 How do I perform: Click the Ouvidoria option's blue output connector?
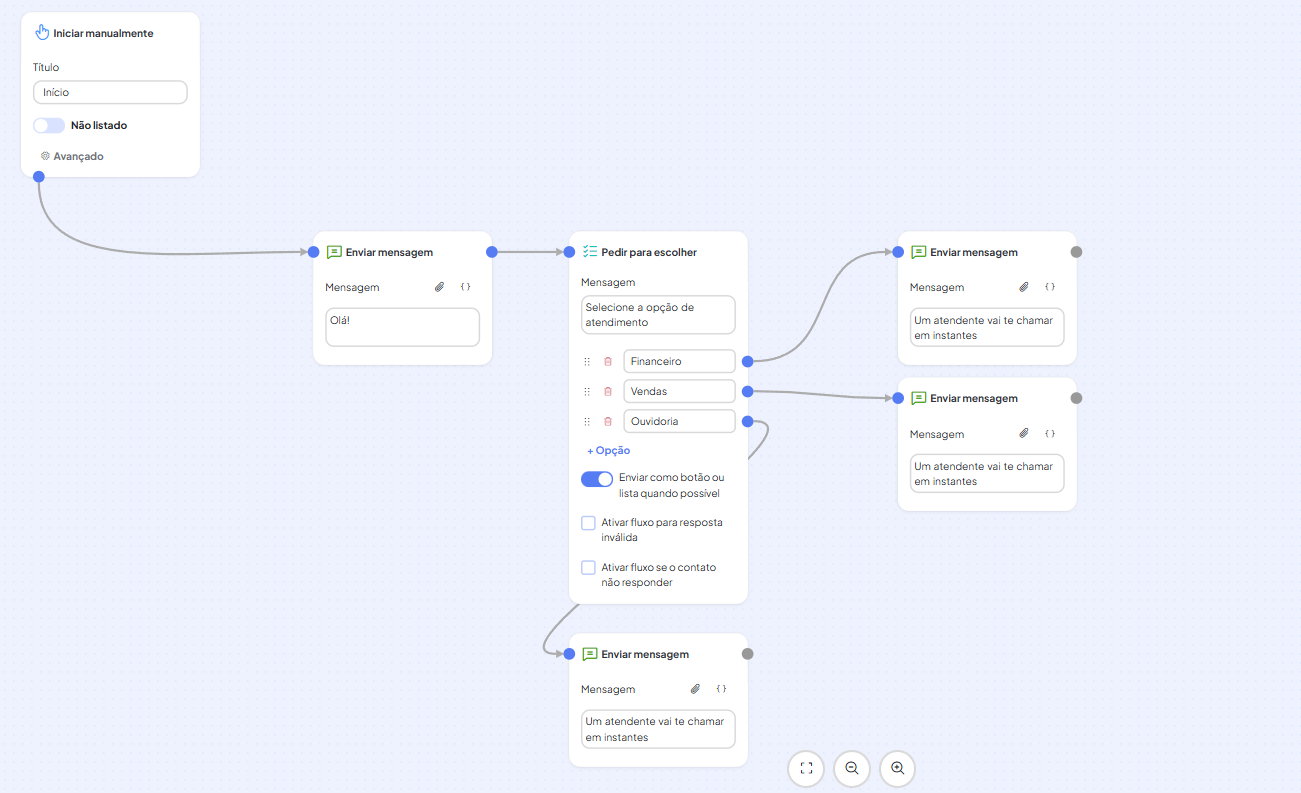748,422
